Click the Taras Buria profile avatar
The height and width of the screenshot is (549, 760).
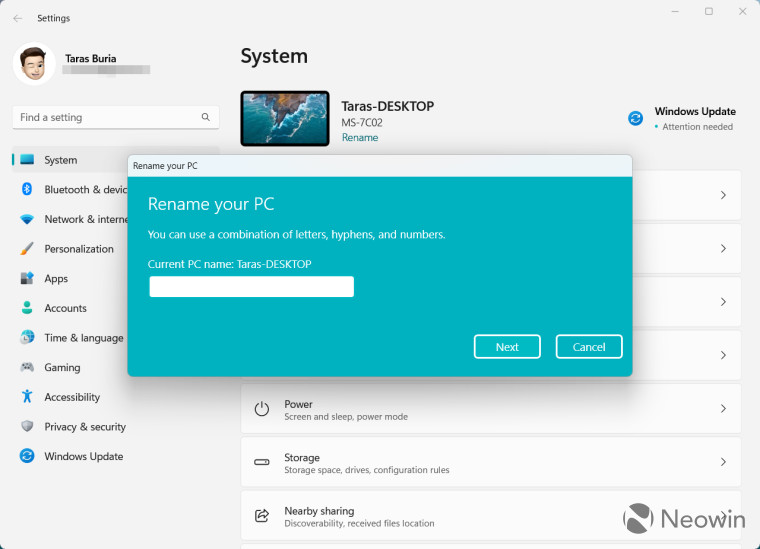34,63
